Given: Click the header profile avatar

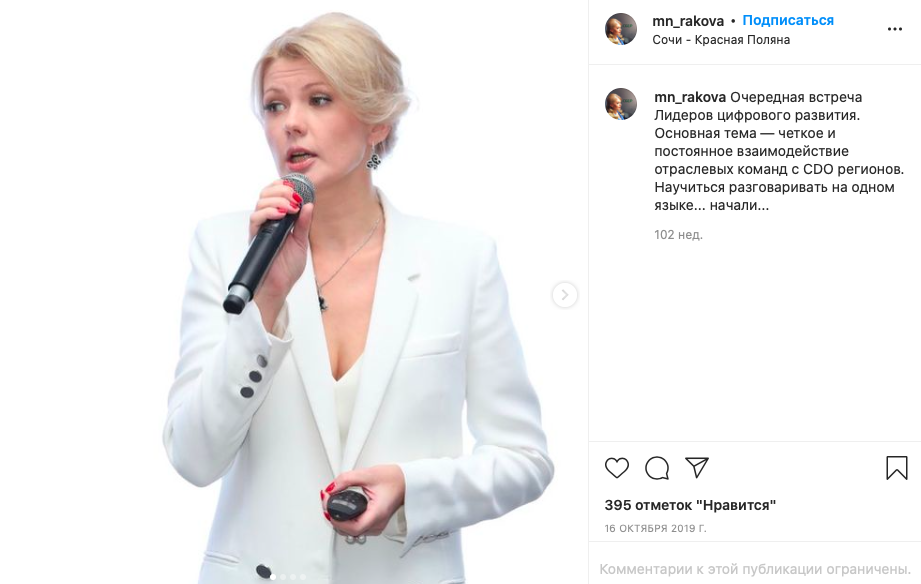Looking at the screenshot, I should point(621,29).
